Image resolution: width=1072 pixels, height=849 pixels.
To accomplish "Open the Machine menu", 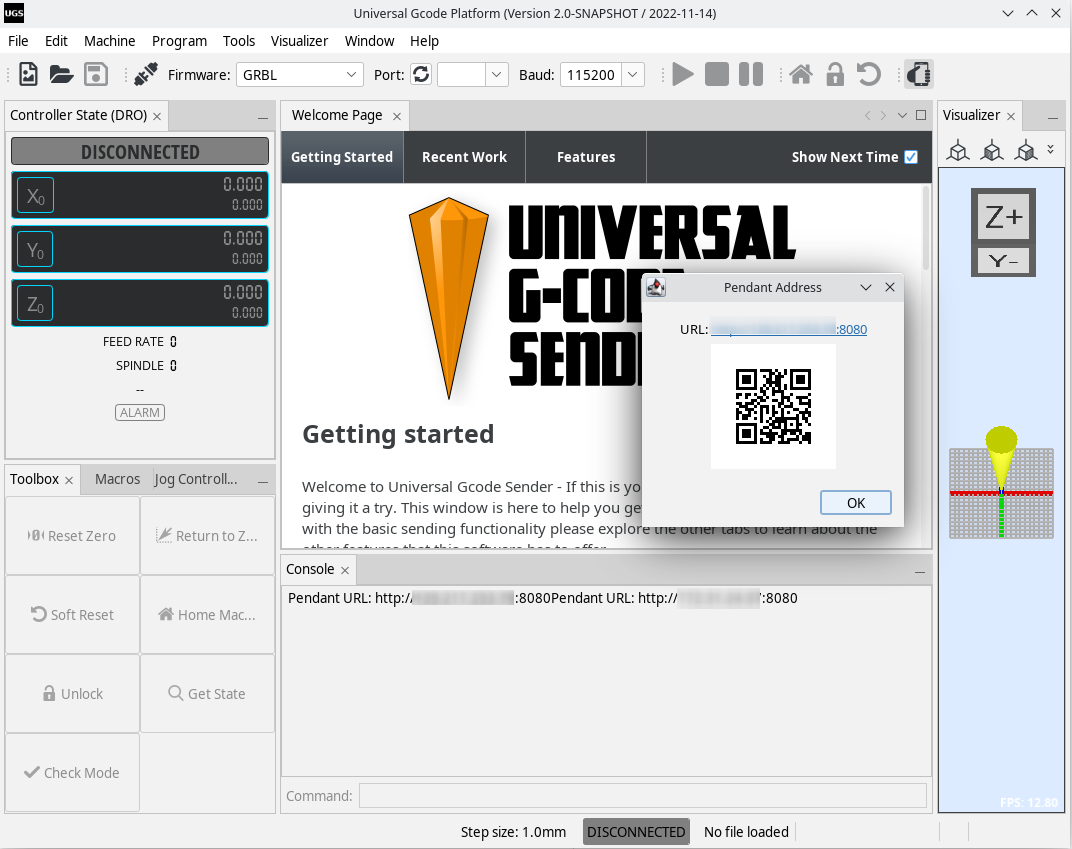I will point(109,41).
